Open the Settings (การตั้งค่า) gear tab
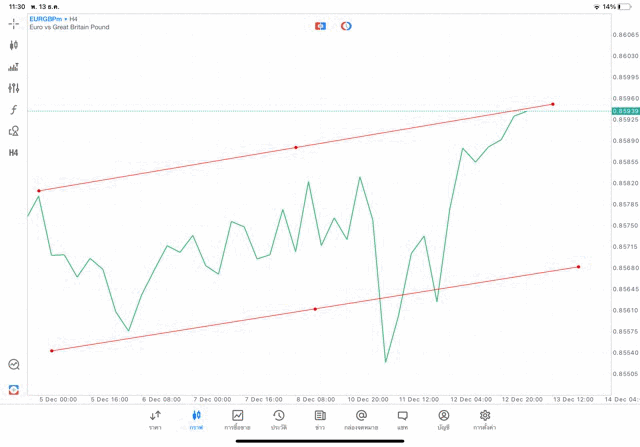This screenshot has height=447, width=640. (x=485, y=419)
